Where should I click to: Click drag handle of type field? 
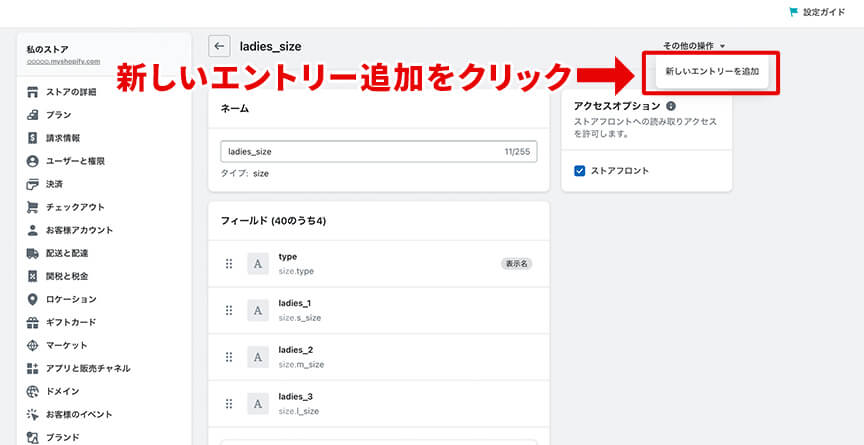(x=229, y=264)
